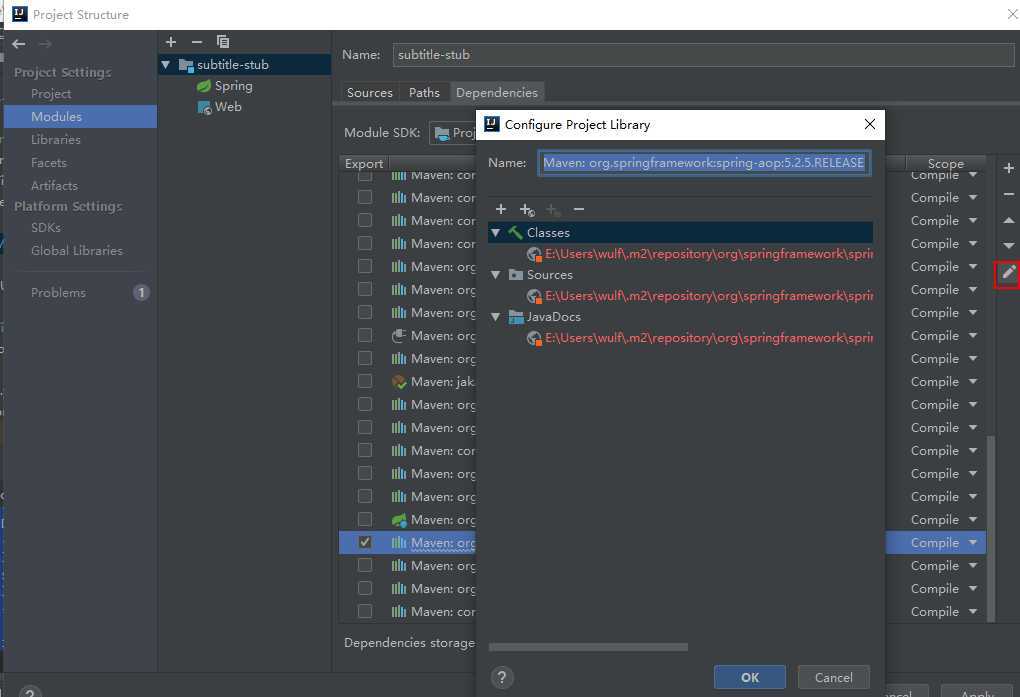Open Global Libraries in the sidebar
Screen dimensions: 1020x697
tap(77, 251)
